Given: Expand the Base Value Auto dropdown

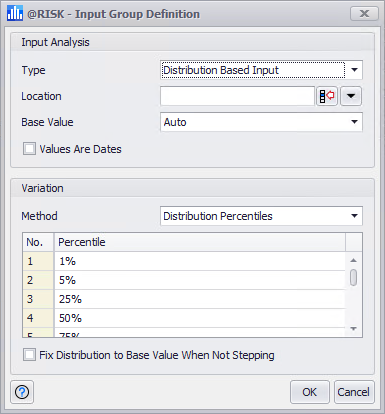Looking at the screenshot, I should (354, 122).
